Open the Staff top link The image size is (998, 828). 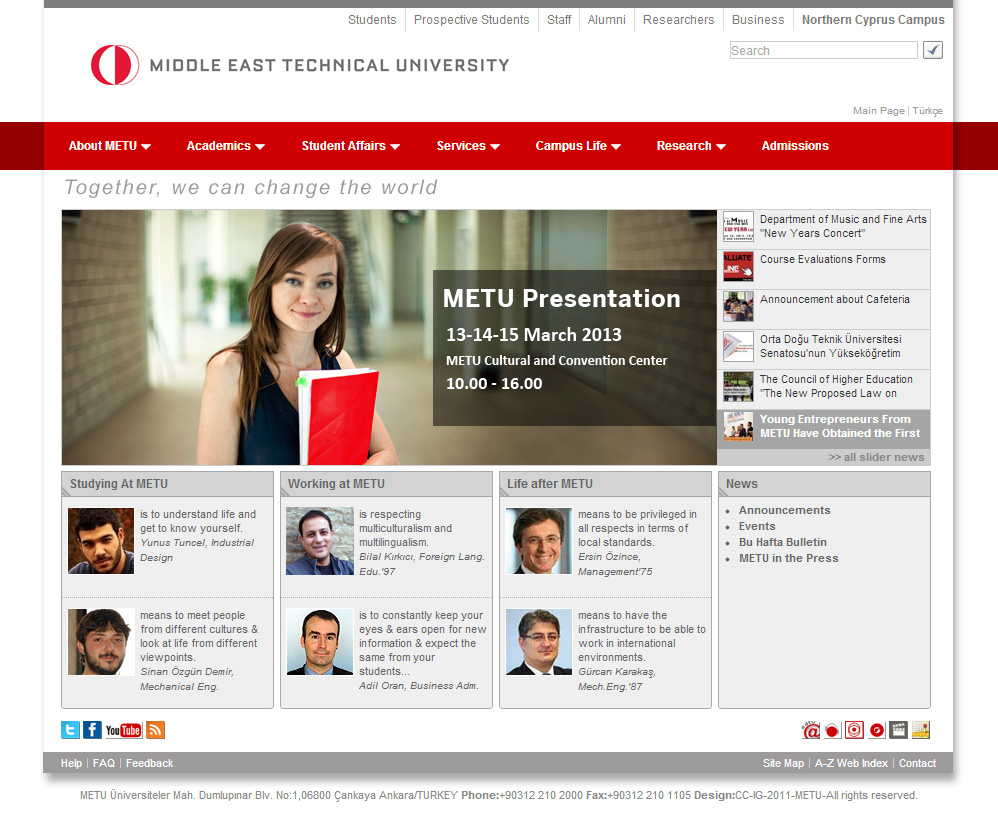[x=559, y=20]
